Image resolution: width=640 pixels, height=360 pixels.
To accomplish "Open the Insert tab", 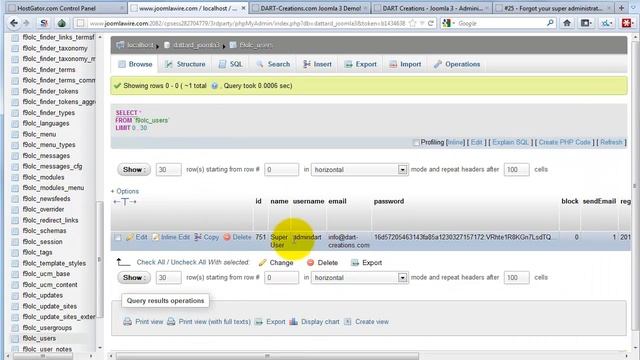I will tap(318, 64).
